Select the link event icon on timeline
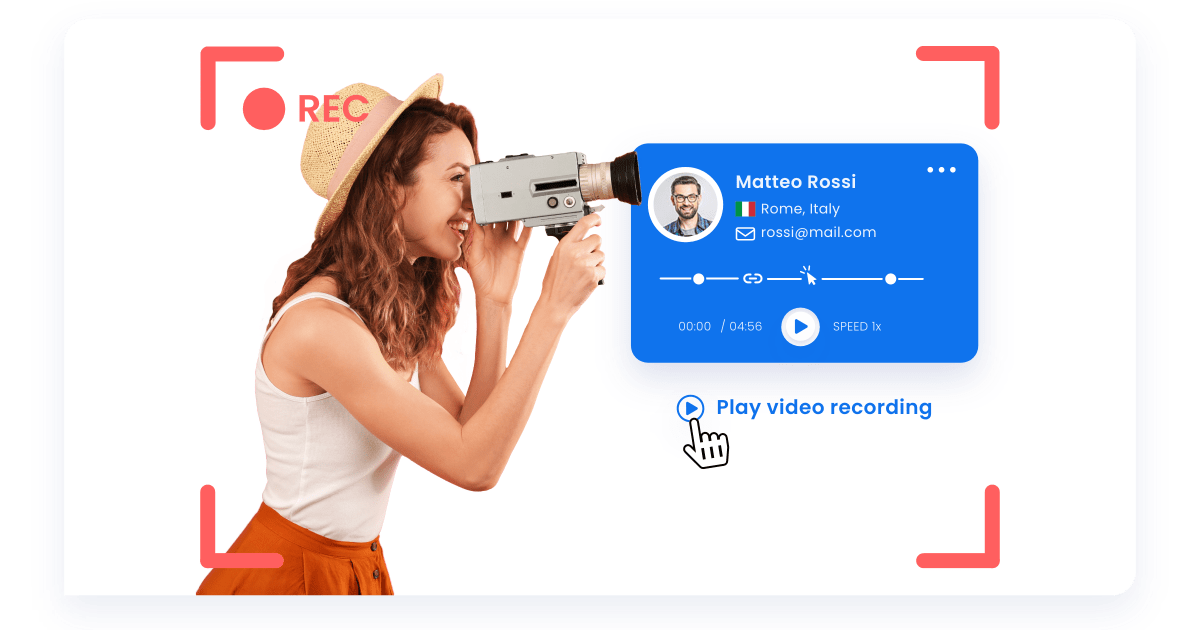 click(753, 278)
